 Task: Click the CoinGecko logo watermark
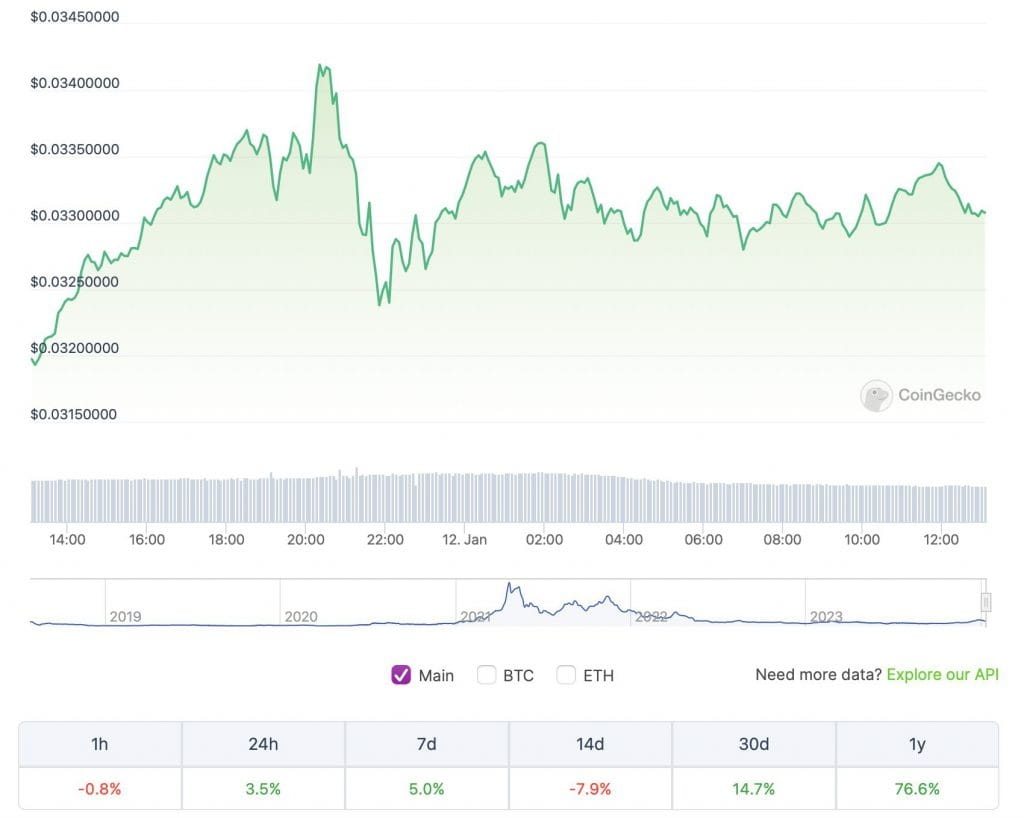tap(920, 396)
